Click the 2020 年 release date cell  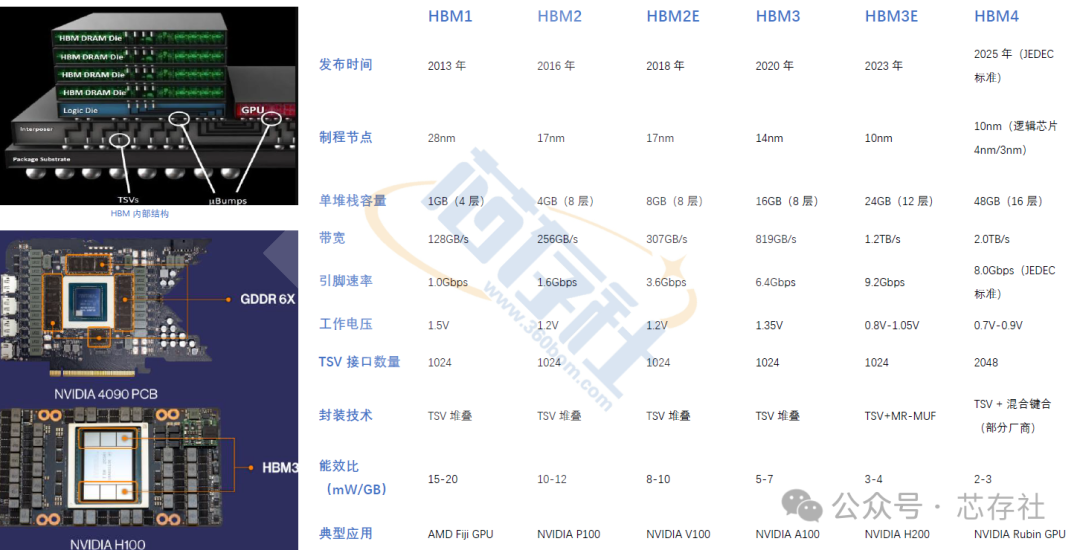point(774,65)
